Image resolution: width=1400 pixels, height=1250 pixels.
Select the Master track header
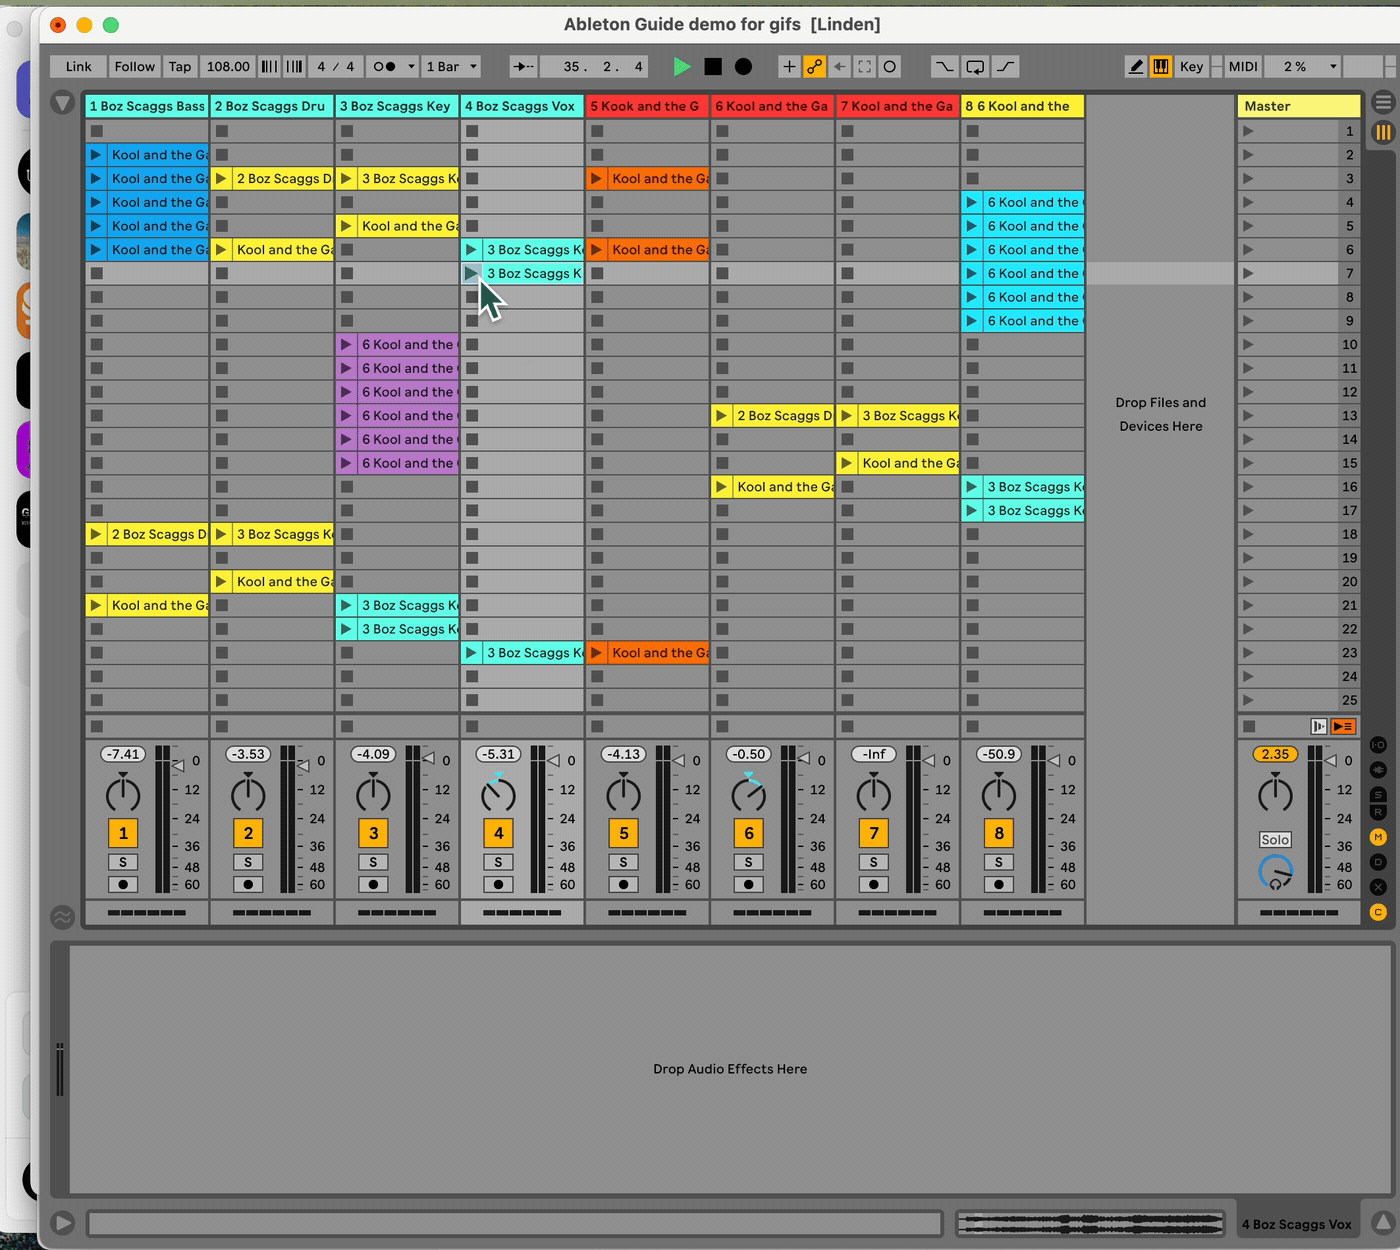click(x=1298, y=106)
